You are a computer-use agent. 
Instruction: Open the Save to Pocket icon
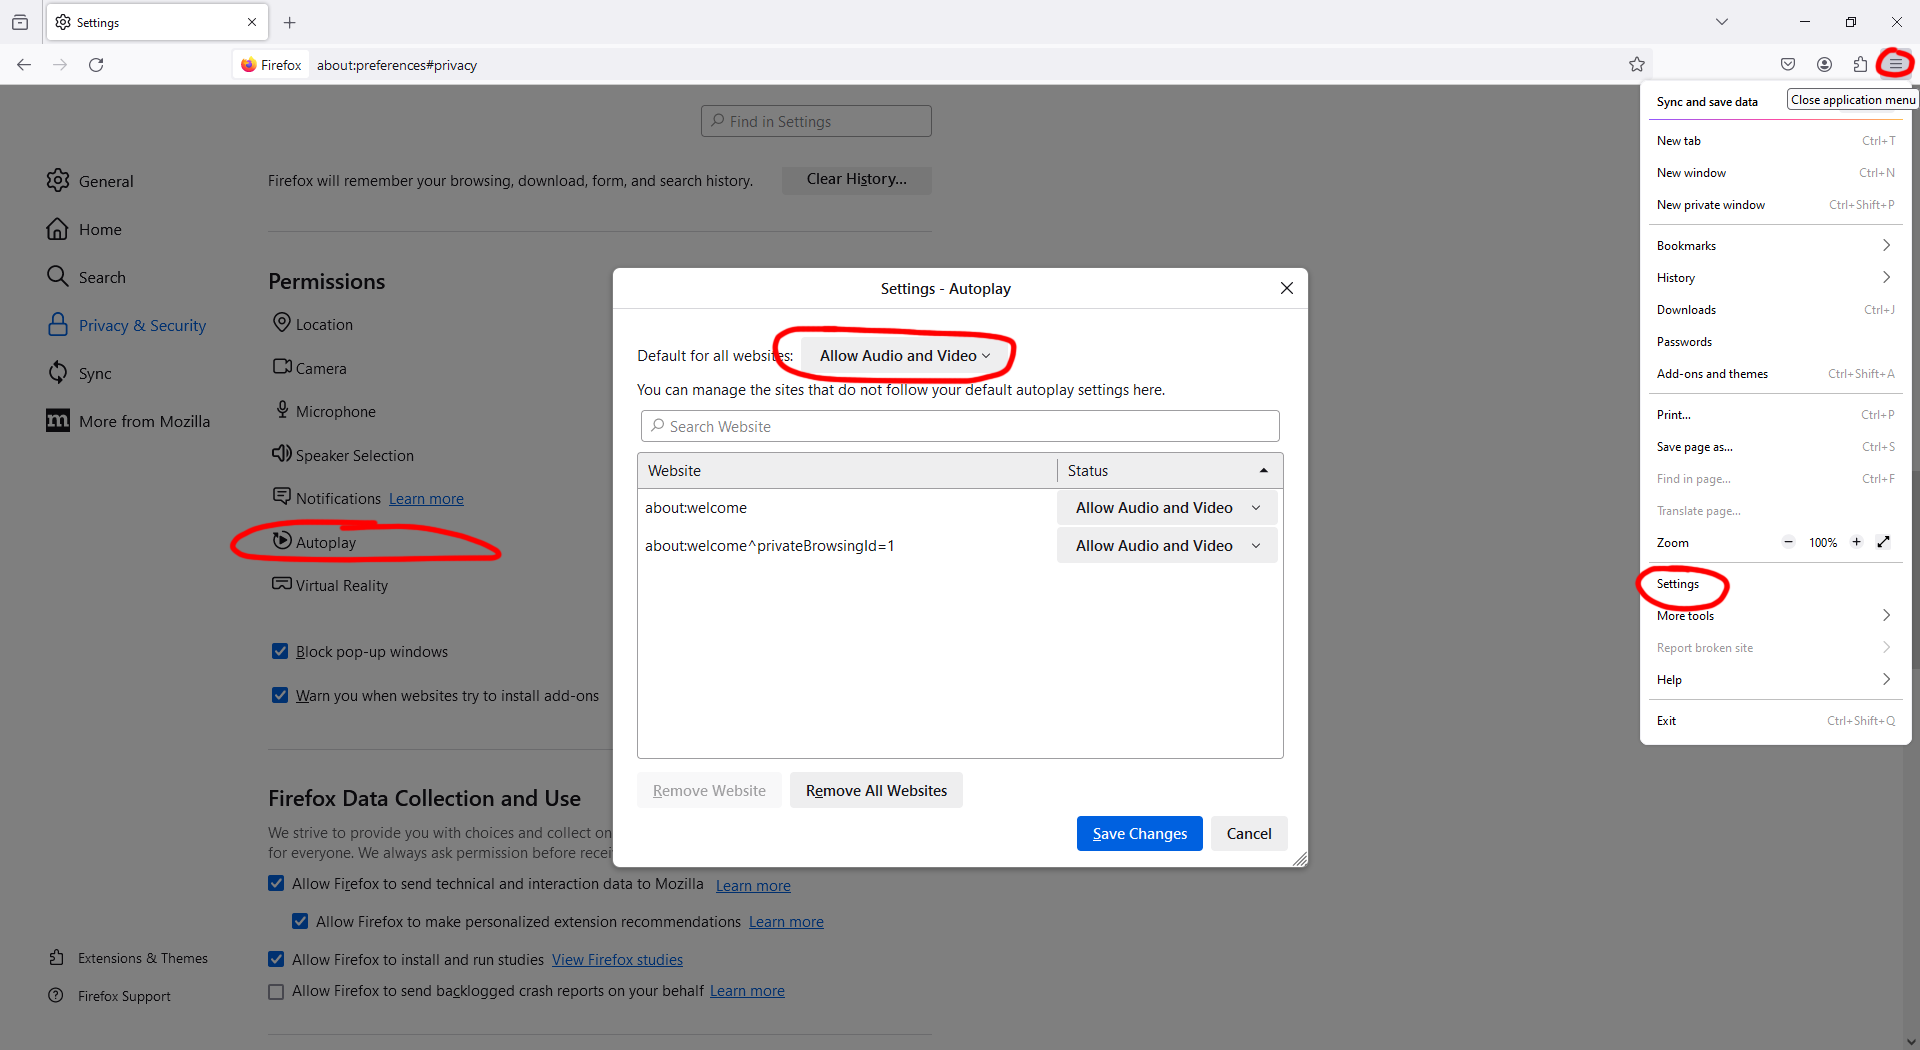pyautogui.click(x=1788, y=65)
